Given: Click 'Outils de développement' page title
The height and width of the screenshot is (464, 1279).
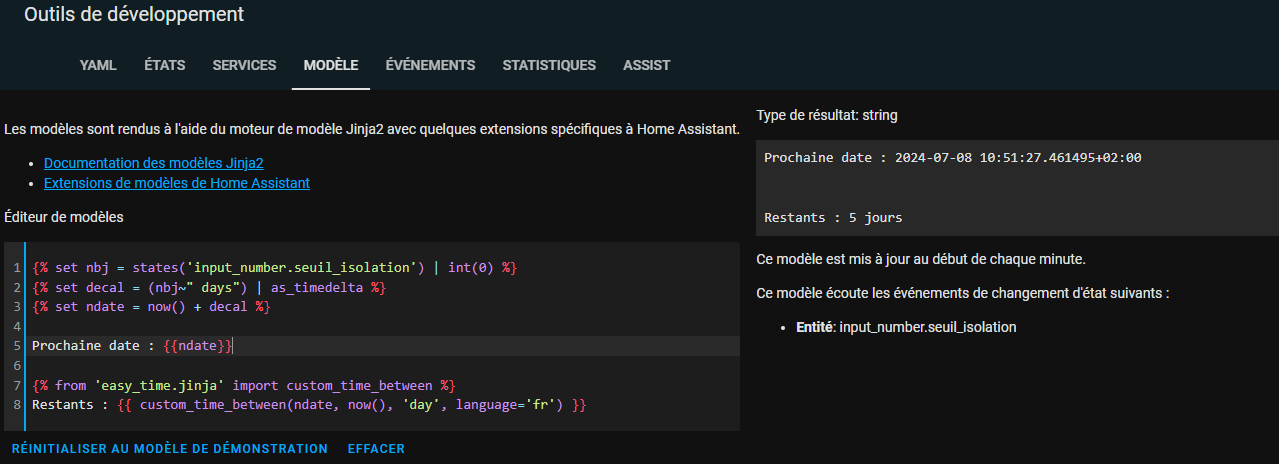Looking at the screenshot, I should 134,14.
